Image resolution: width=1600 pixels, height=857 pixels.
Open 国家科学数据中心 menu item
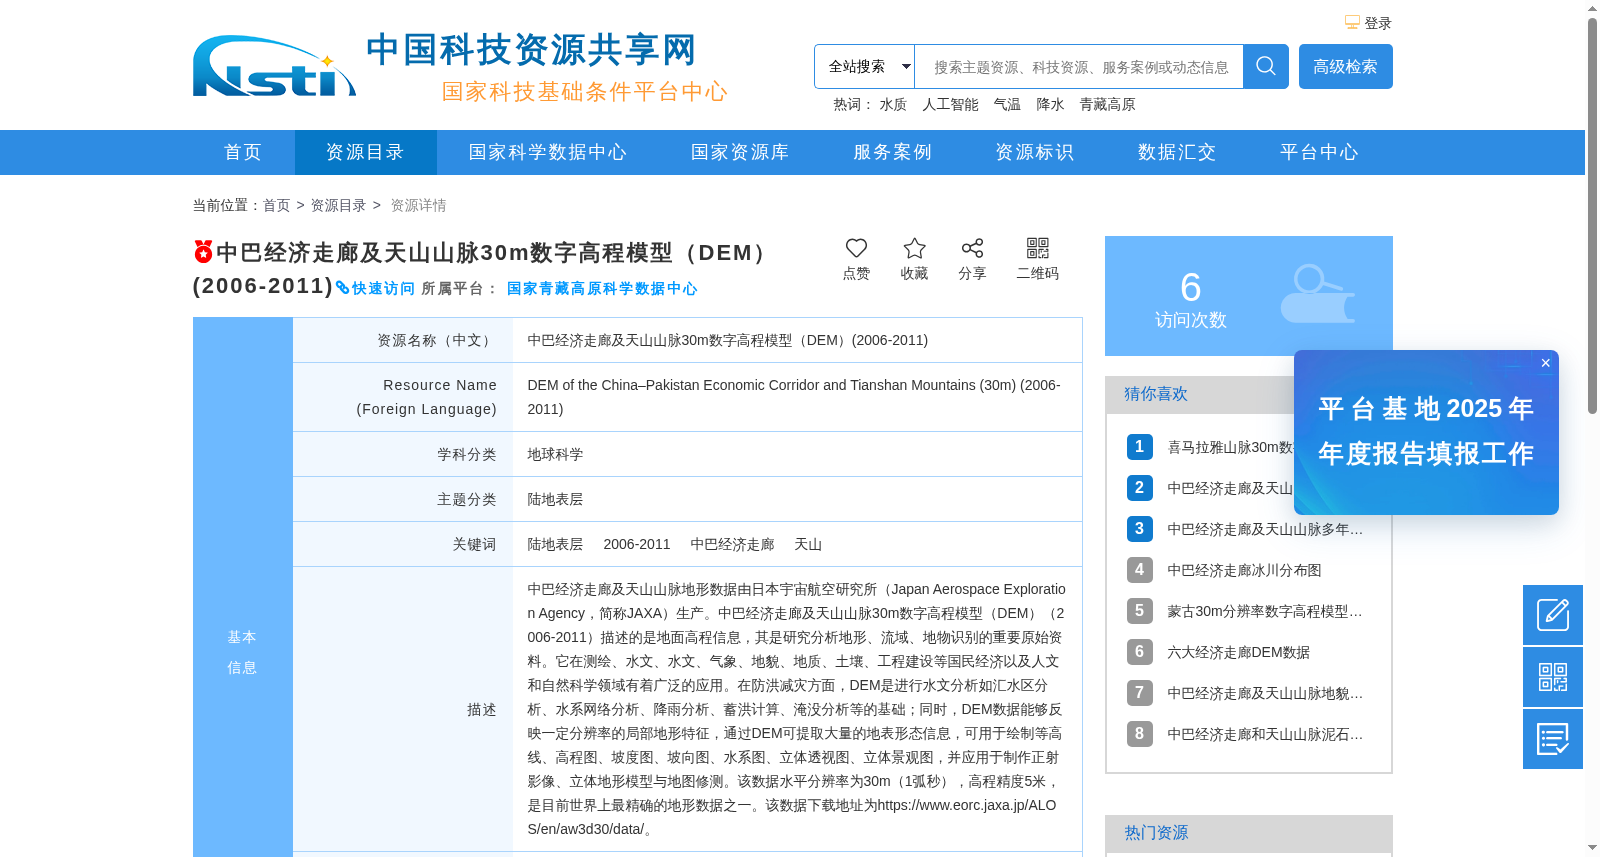[548, 152]
